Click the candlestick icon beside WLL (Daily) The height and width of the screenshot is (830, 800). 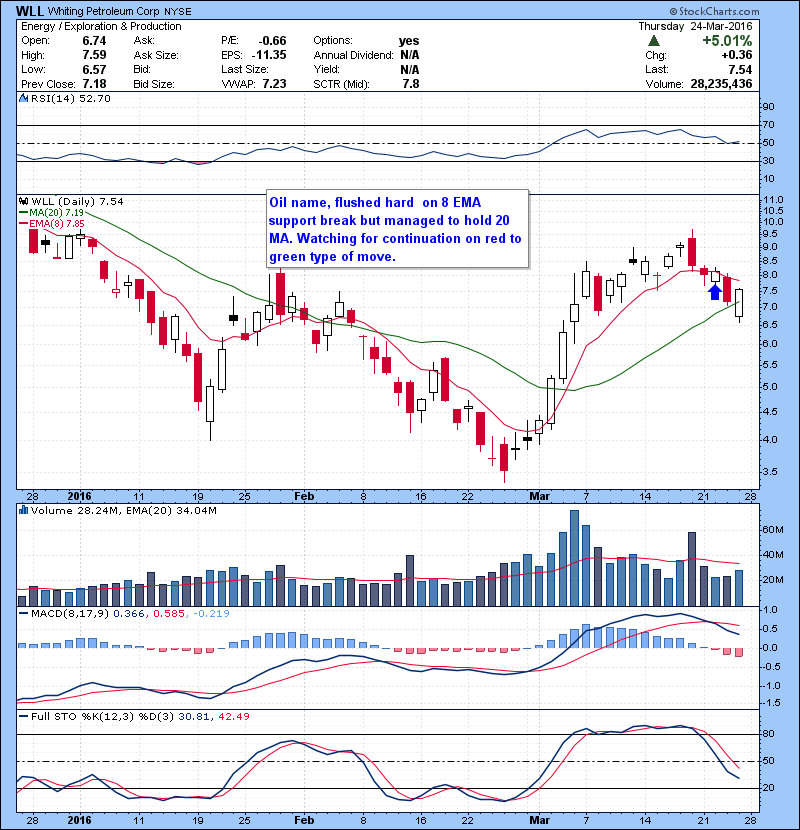click(23, 201)
